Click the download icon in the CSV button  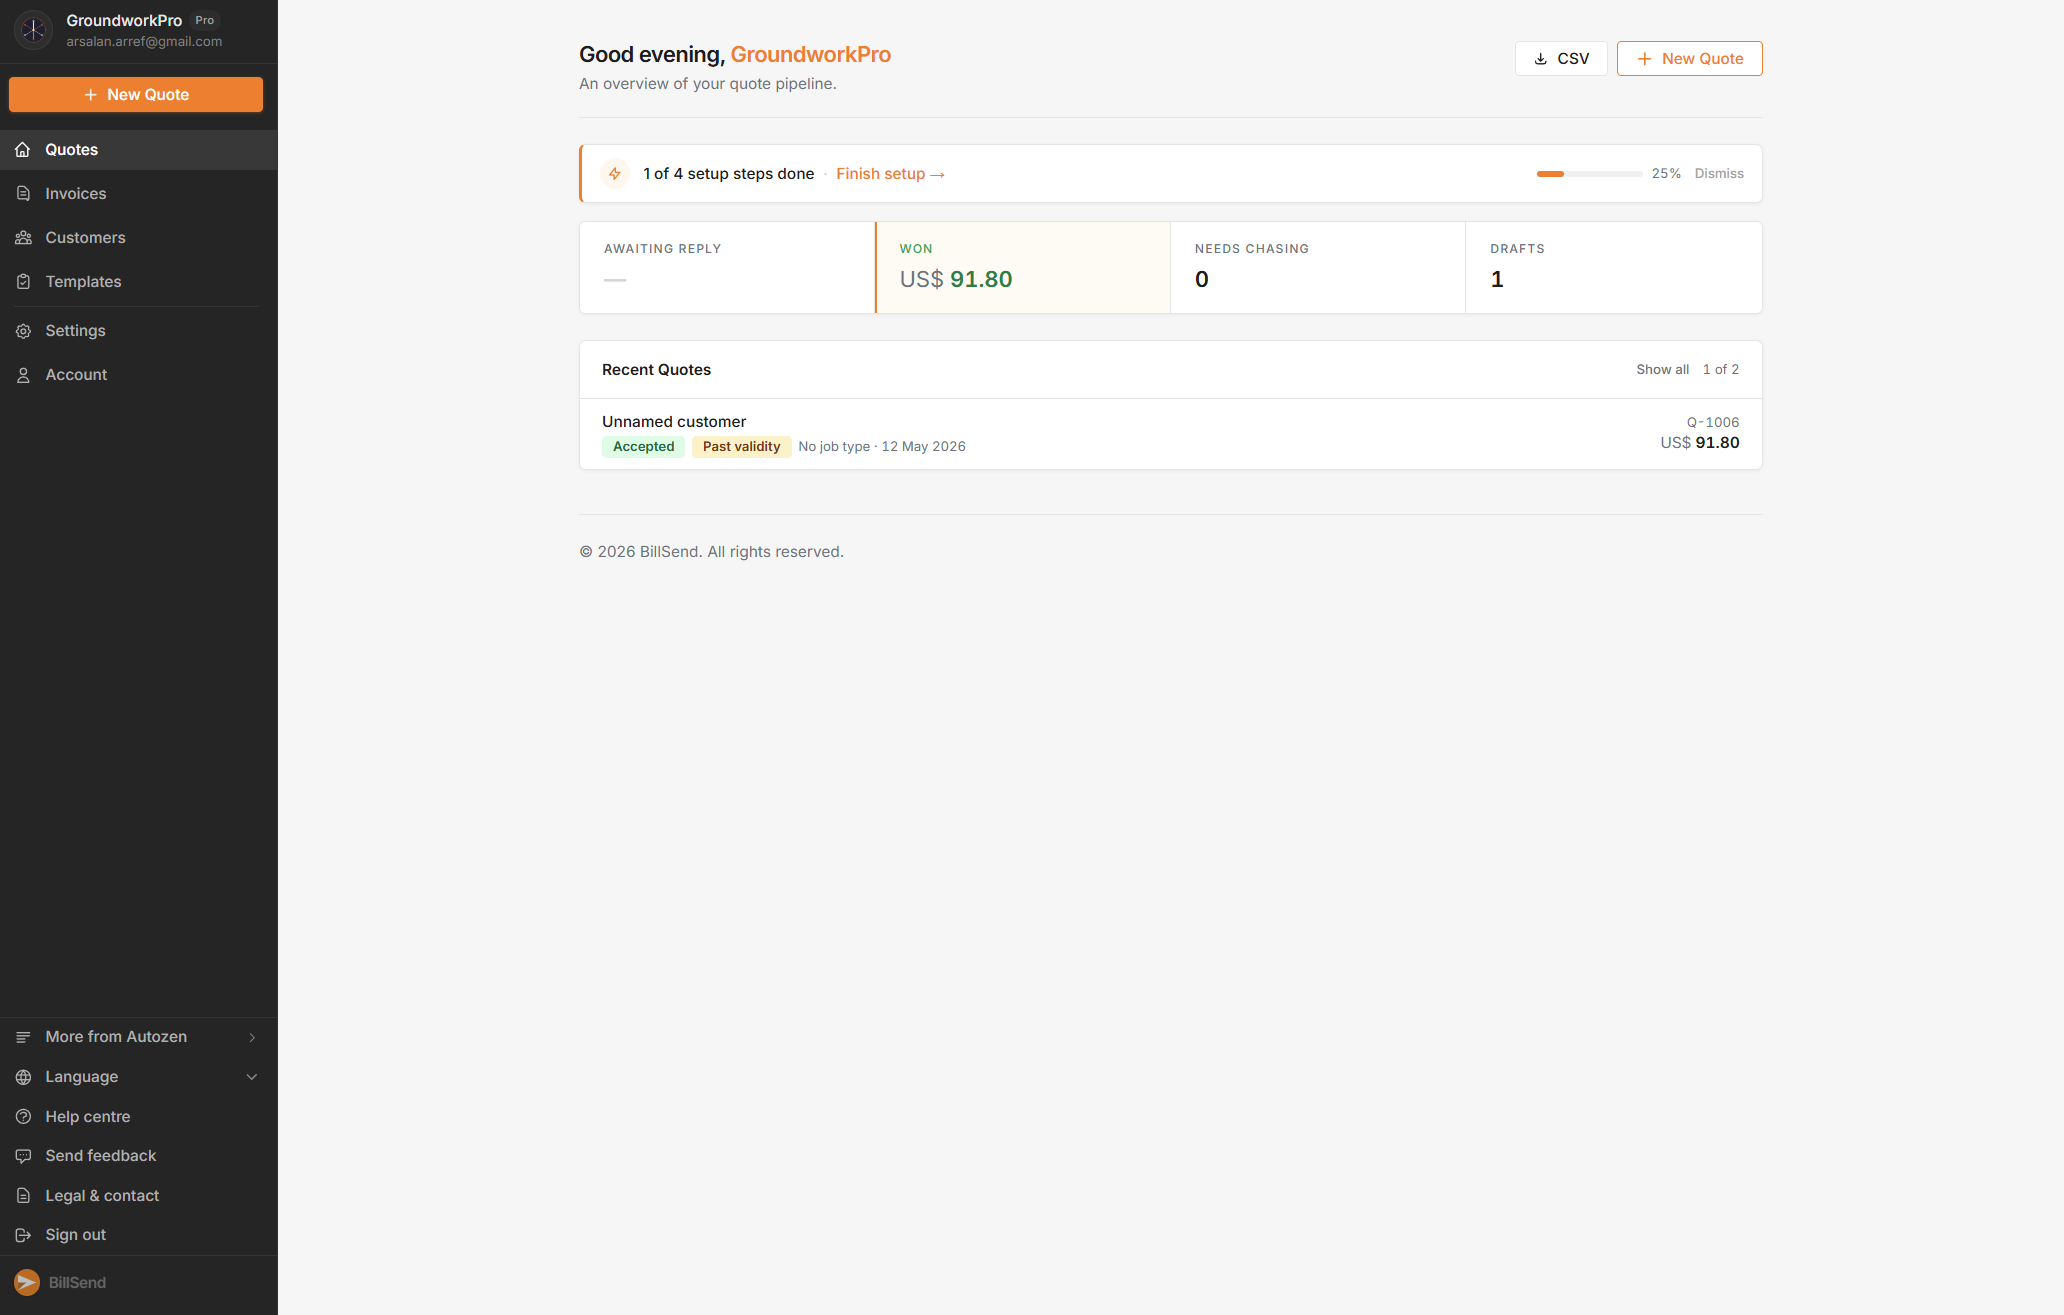click(x=1541, y=59)
